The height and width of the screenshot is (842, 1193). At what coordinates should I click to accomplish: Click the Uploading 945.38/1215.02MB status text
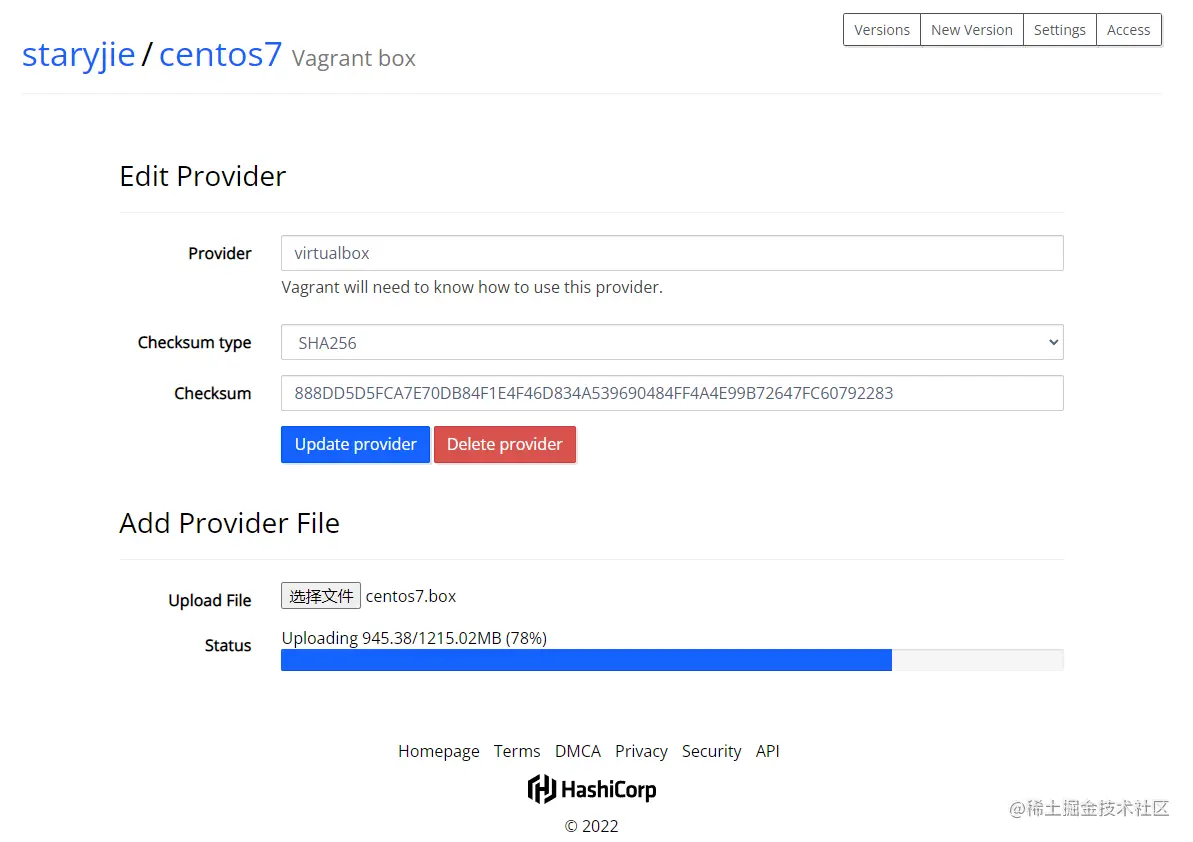tap(414, 638)
